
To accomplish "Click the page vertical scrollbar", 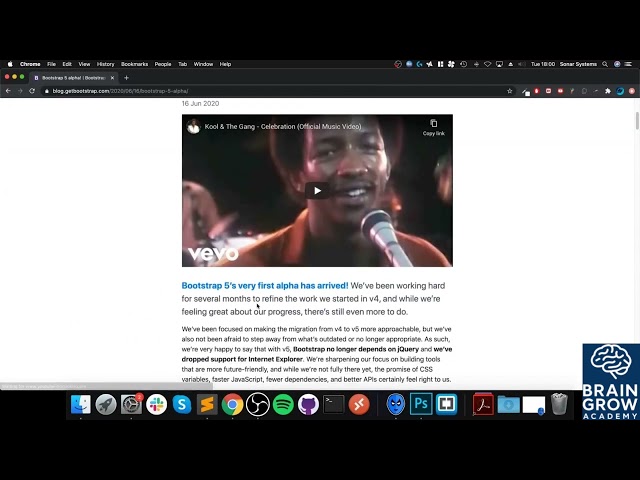I will [x=637, y=121].
